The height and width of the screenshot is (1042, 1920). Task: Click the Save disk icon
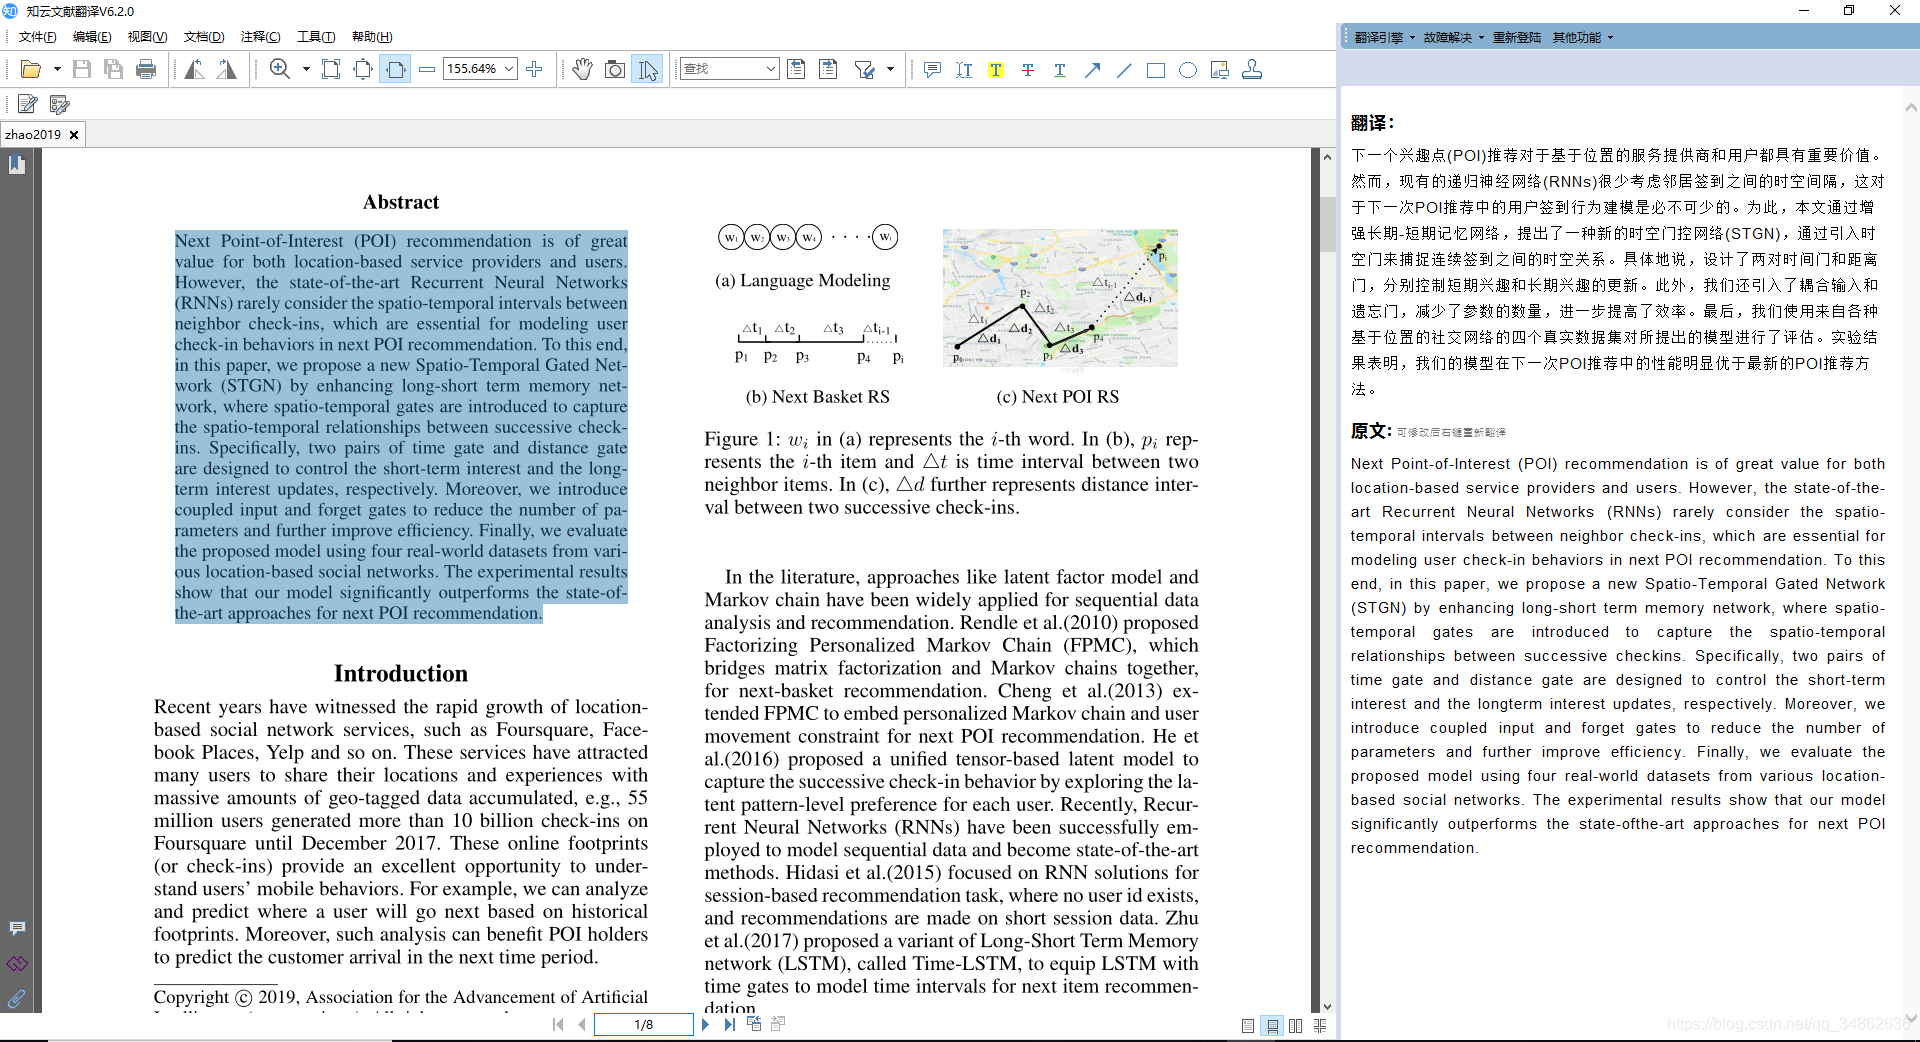click(x=82, y=69)
